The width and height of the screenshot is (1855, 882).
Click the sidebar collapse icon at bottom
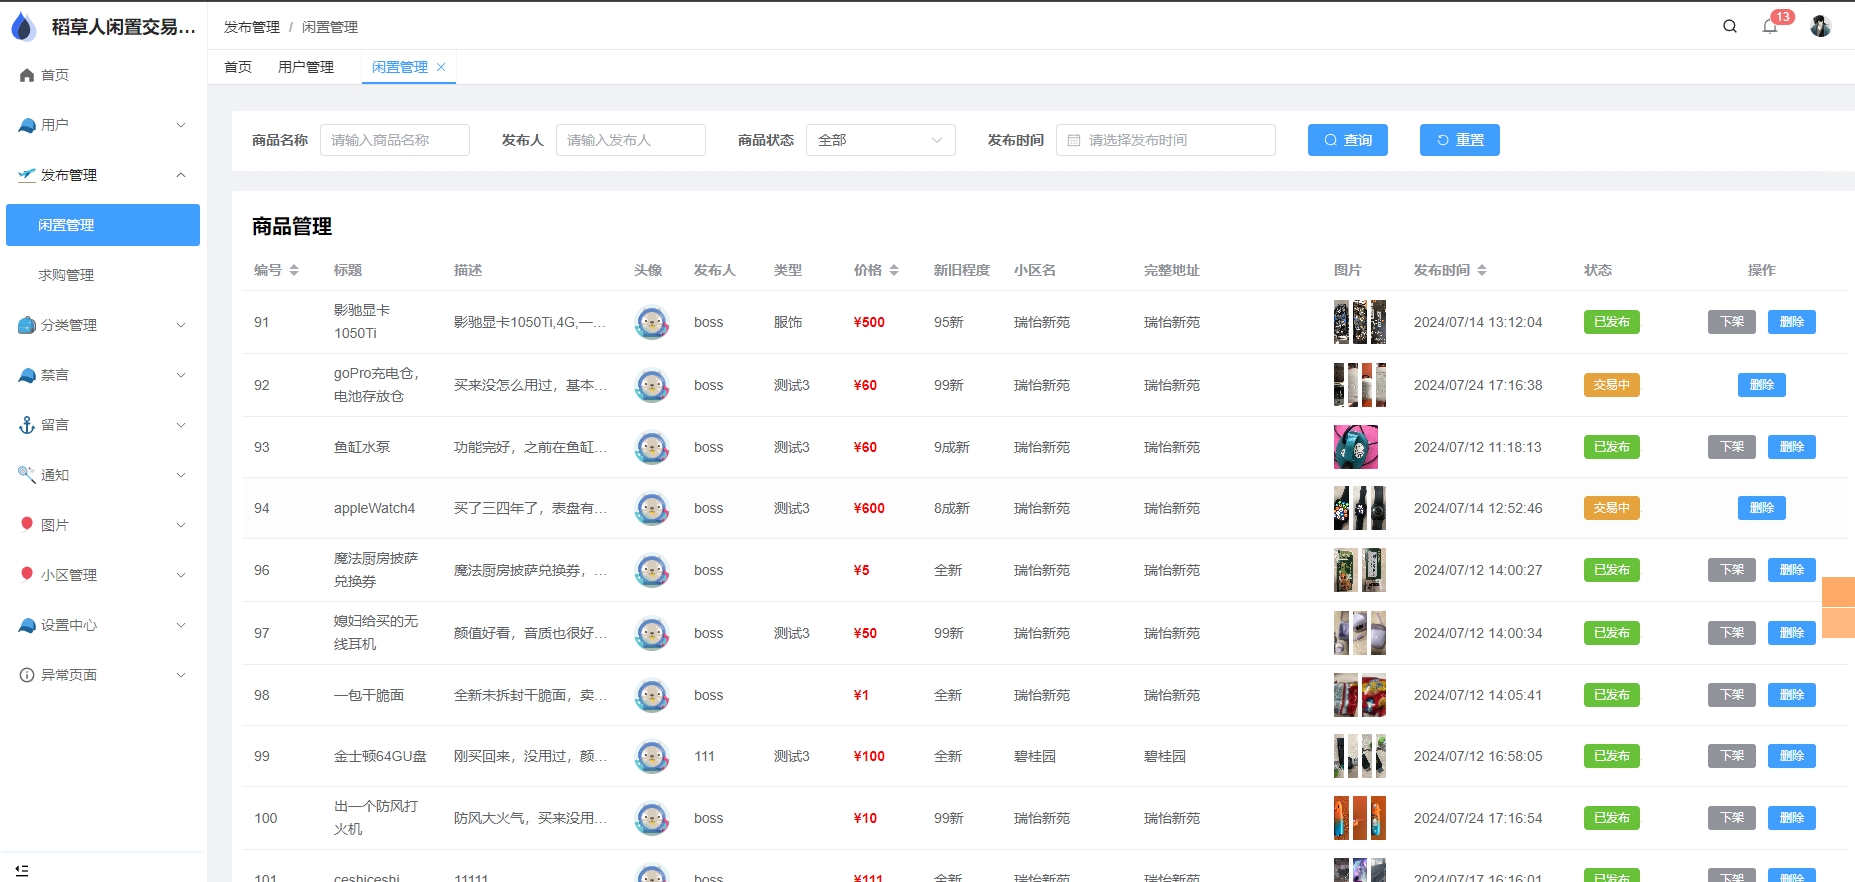coord(22,870)
